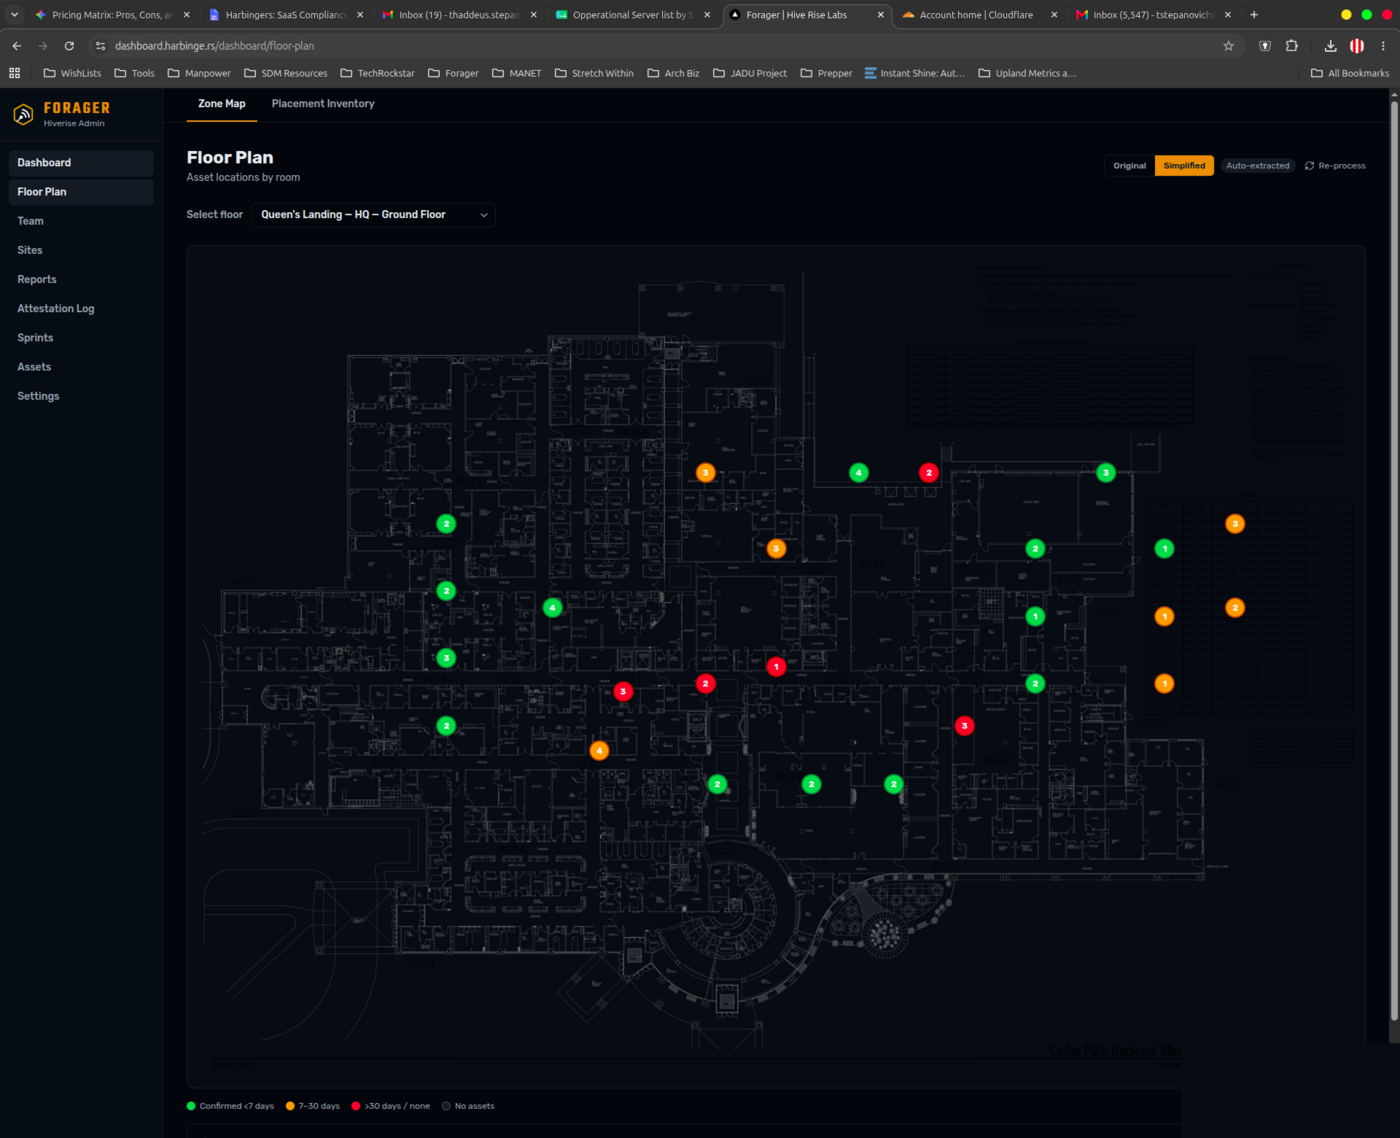The width and height of the screenshot is (1400, 1138).
Task: Open the Tools bookmark folder
Action: click(134, 73)
